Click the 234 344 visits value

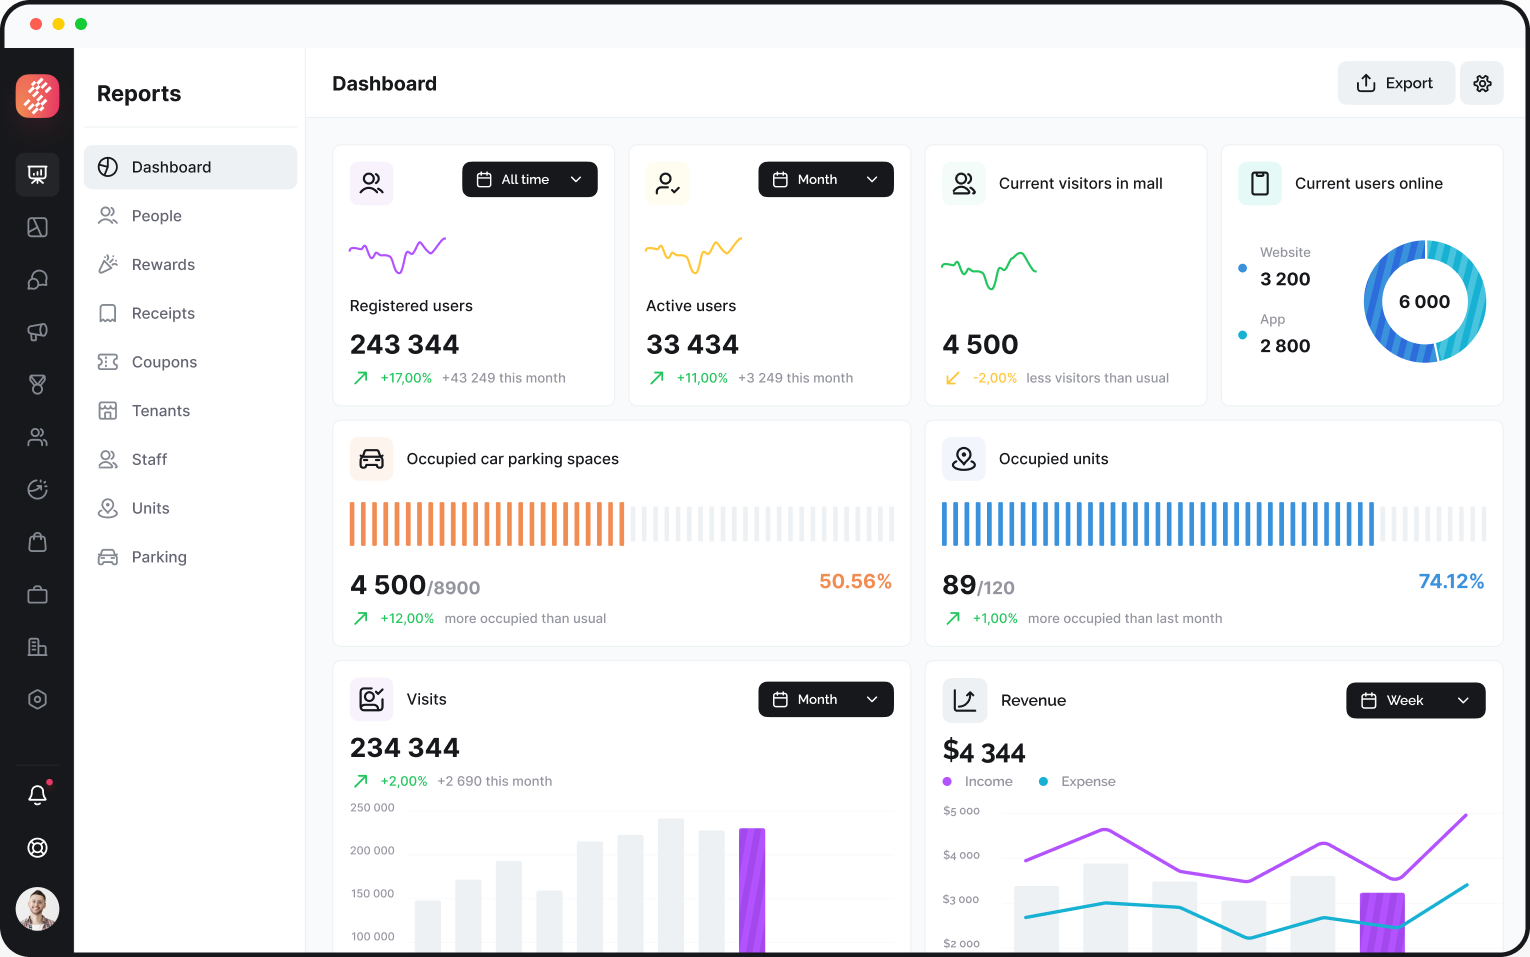tap(404, 747)
